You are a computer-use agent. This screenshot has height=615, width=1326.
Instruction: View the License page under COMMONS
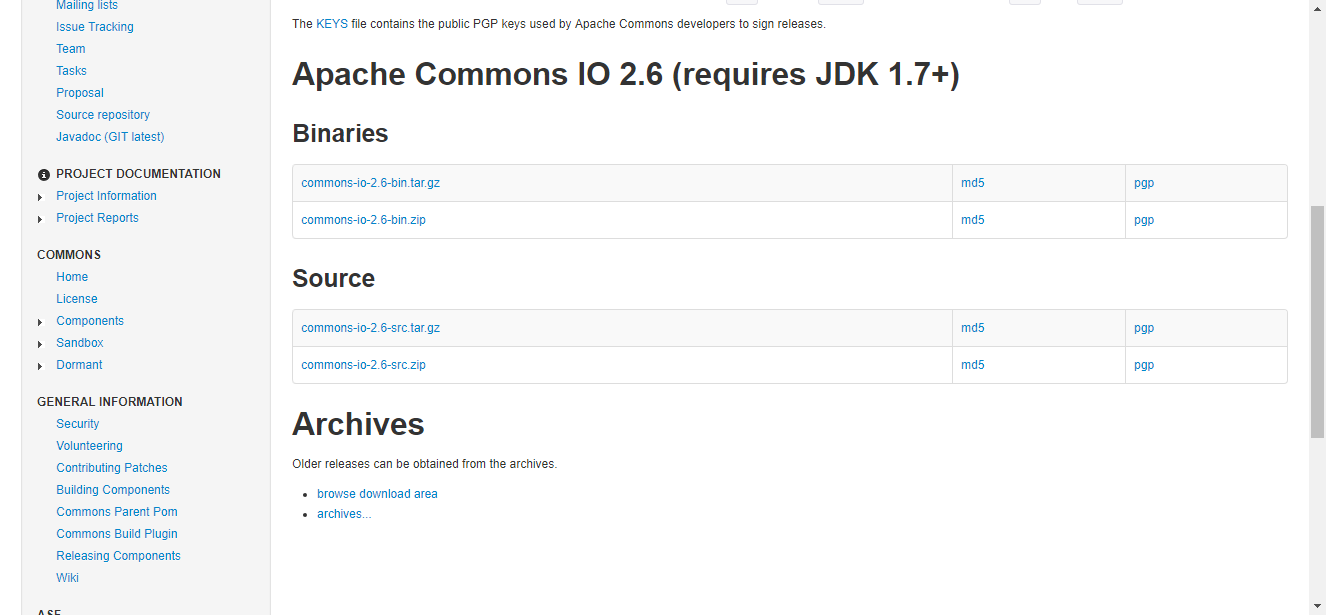77,298
